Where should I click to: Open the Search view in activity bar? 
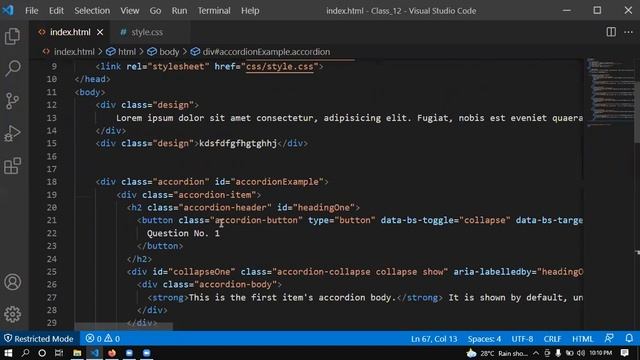[x=12, y=68]
